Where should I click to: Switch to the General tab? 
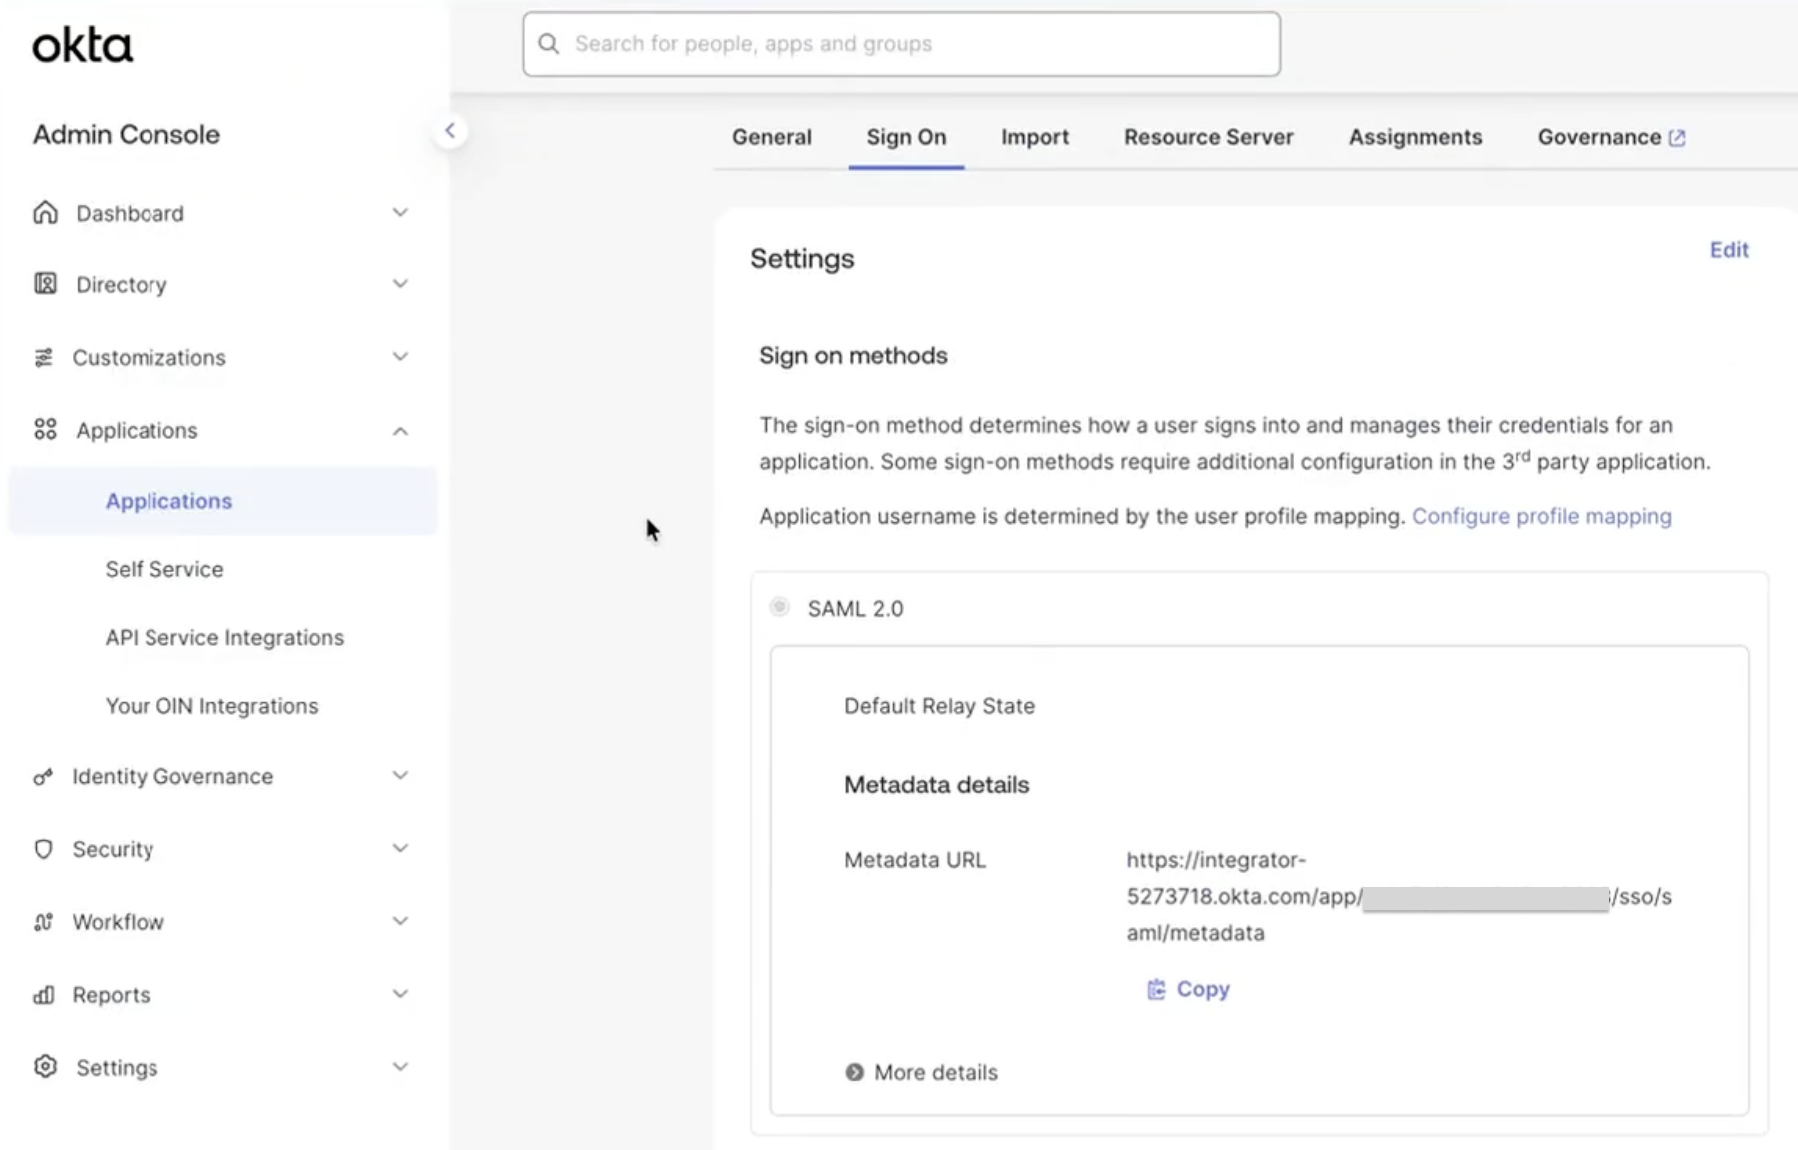tap(772, 137)
